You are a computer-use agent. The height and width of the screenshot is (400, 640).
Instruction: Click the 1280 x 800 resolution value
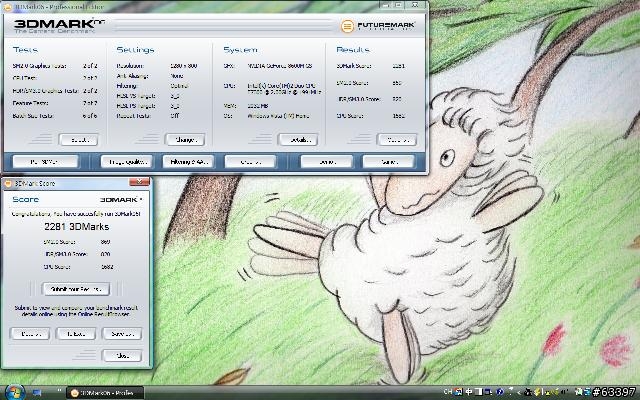pos(184,66)
